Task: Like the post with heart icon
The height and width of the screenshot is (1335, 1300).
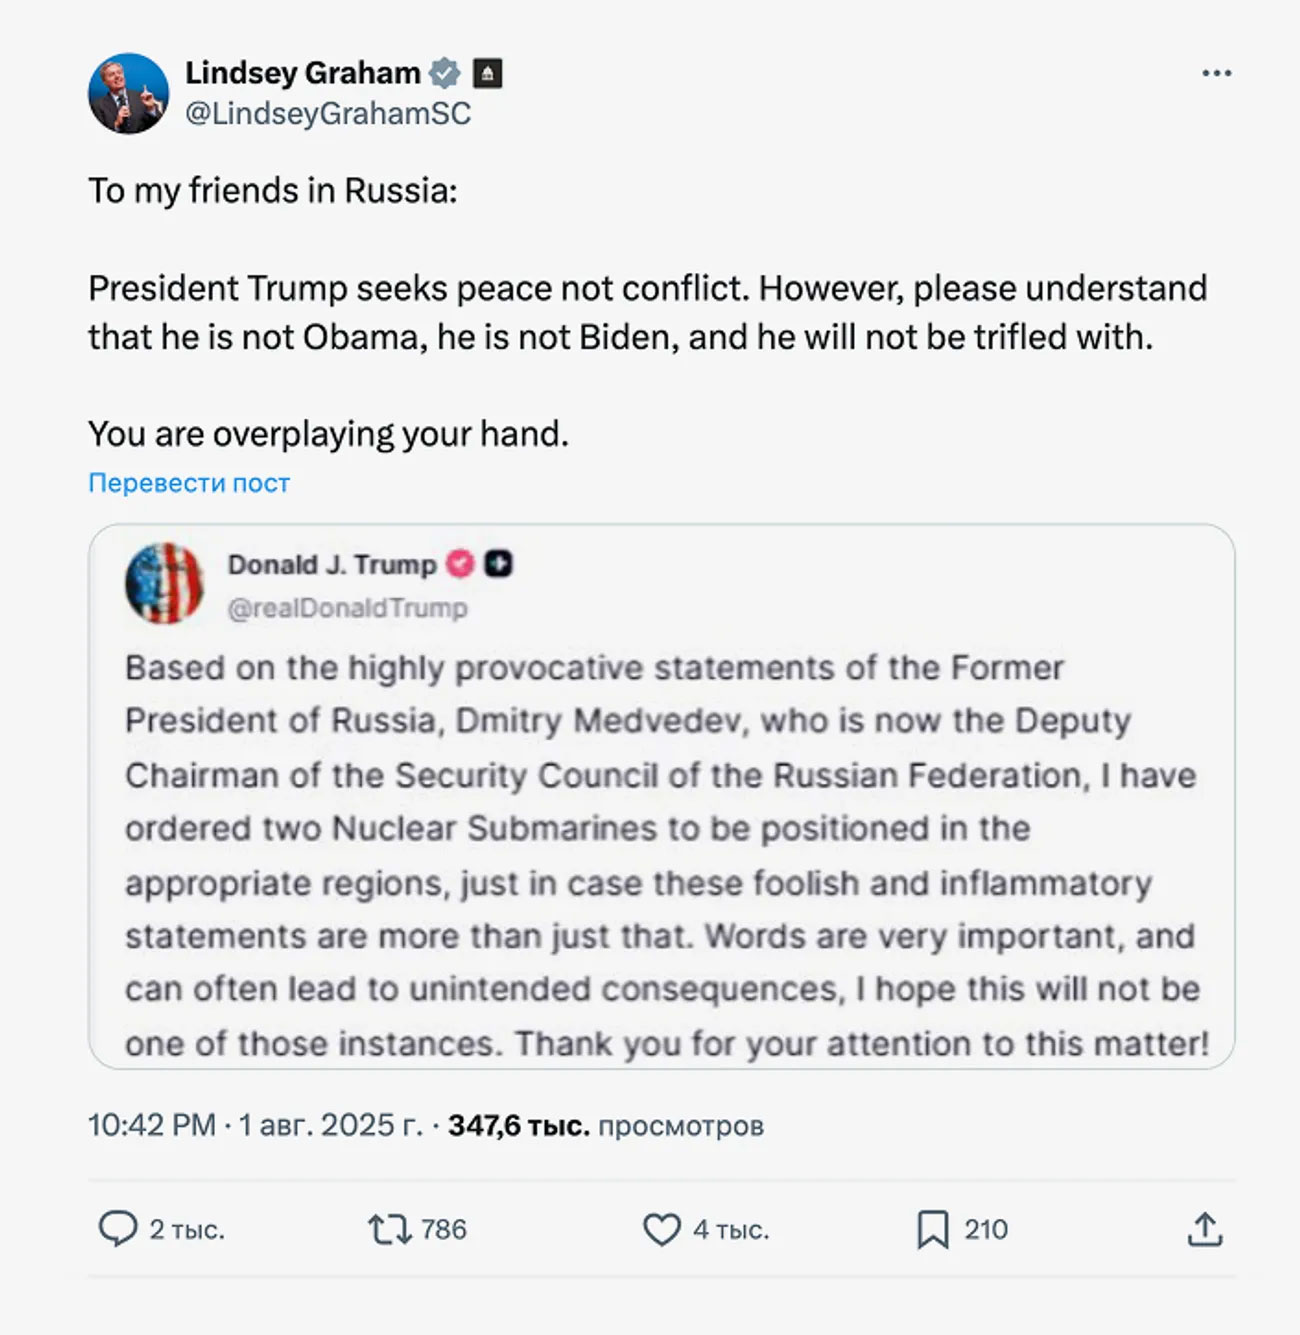Action: coord(661,1229)
